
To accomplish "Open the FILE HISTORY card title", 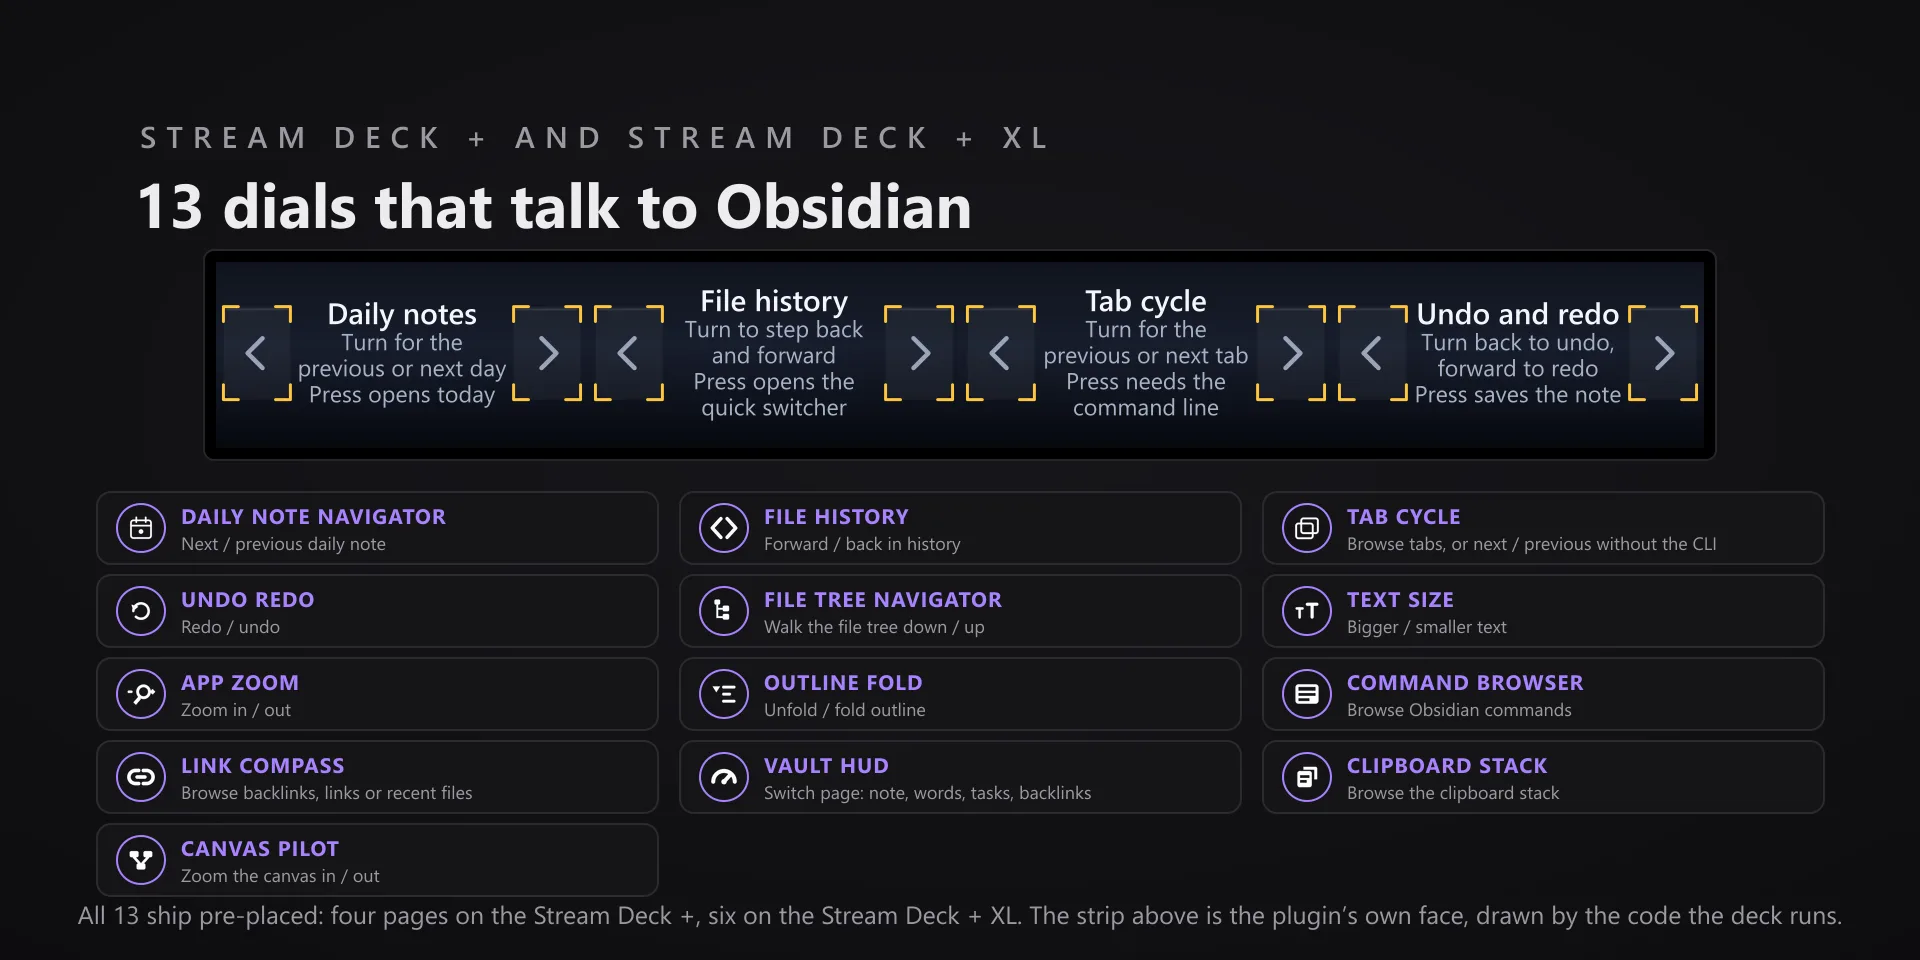I will (x=836, y=517).
